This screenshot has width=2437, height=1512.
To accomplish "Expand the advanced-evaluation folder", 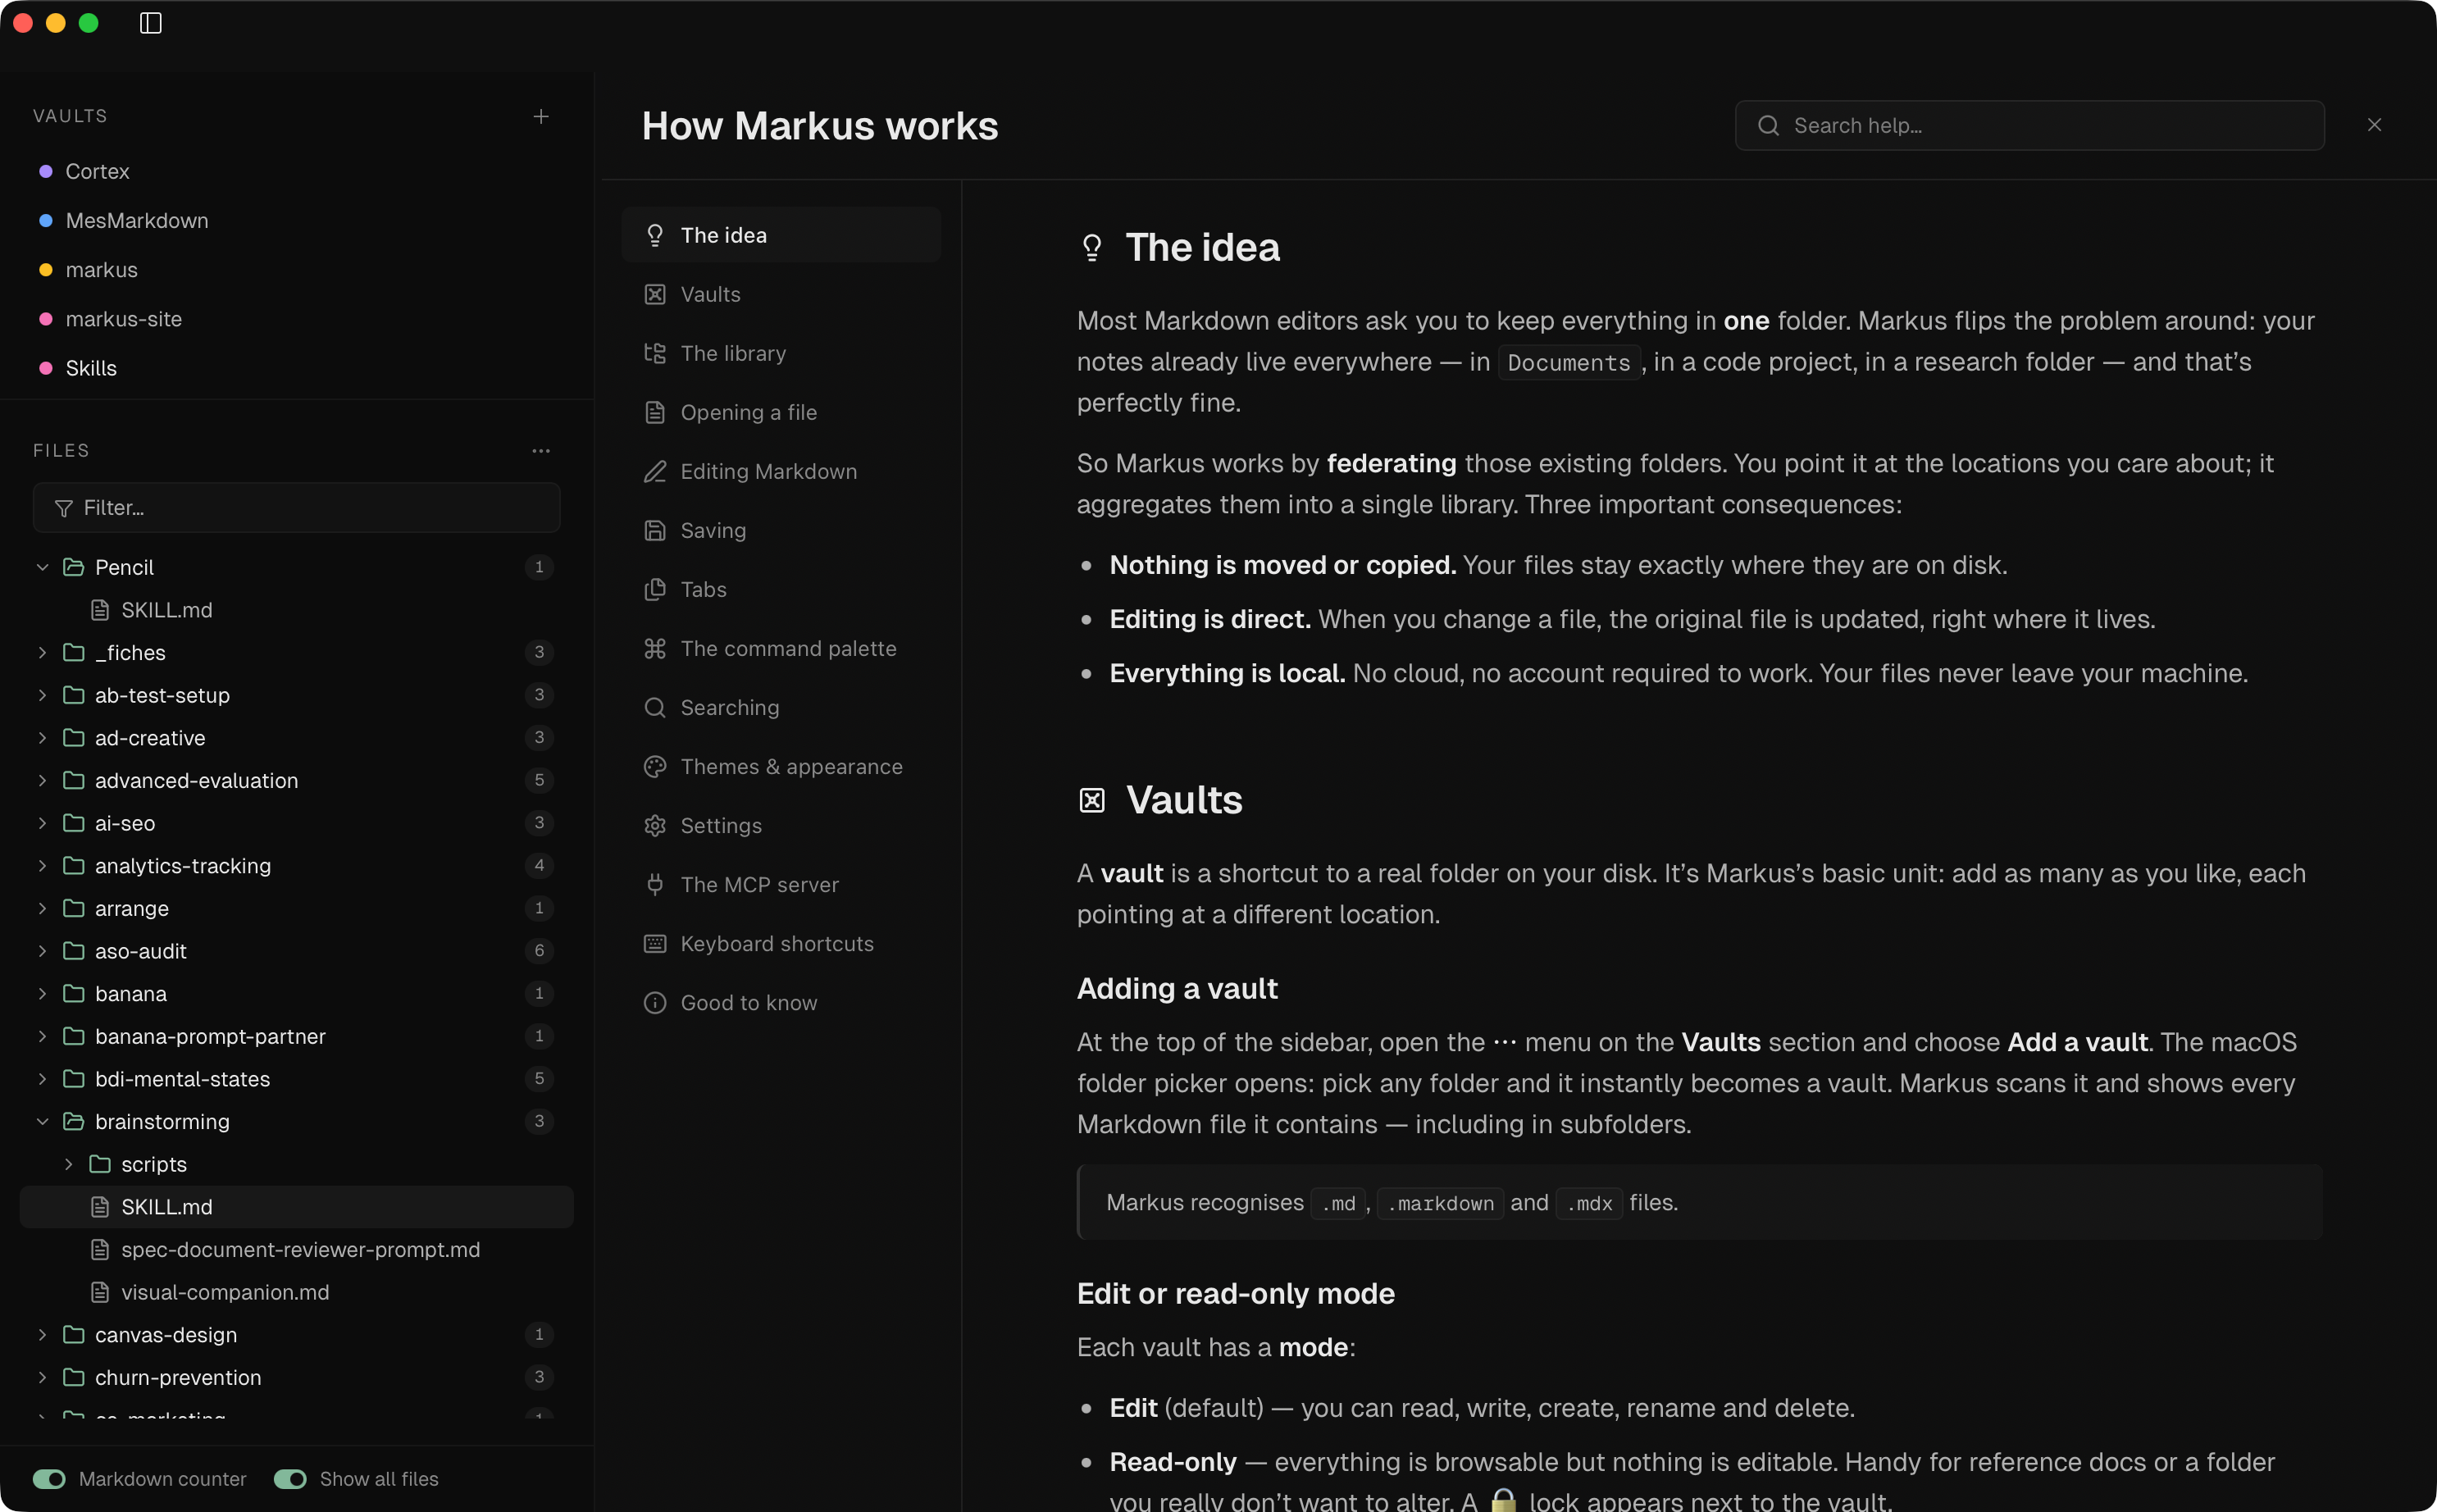I will point(42,780).
